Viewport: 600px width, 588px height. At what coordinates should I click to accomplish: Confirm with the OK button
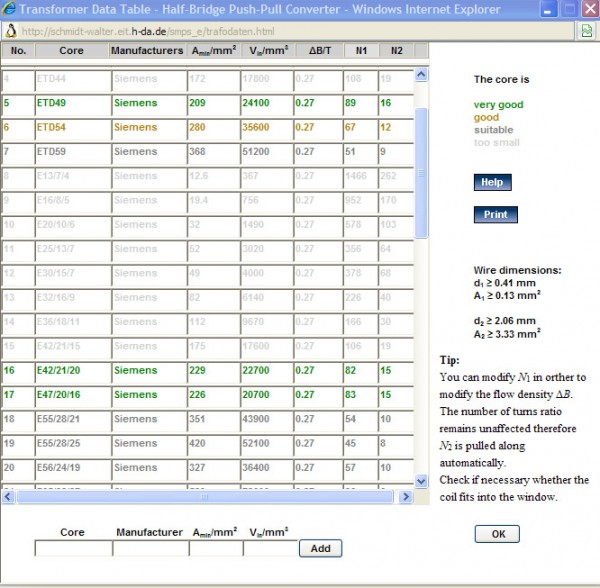(x=497, y=534)
